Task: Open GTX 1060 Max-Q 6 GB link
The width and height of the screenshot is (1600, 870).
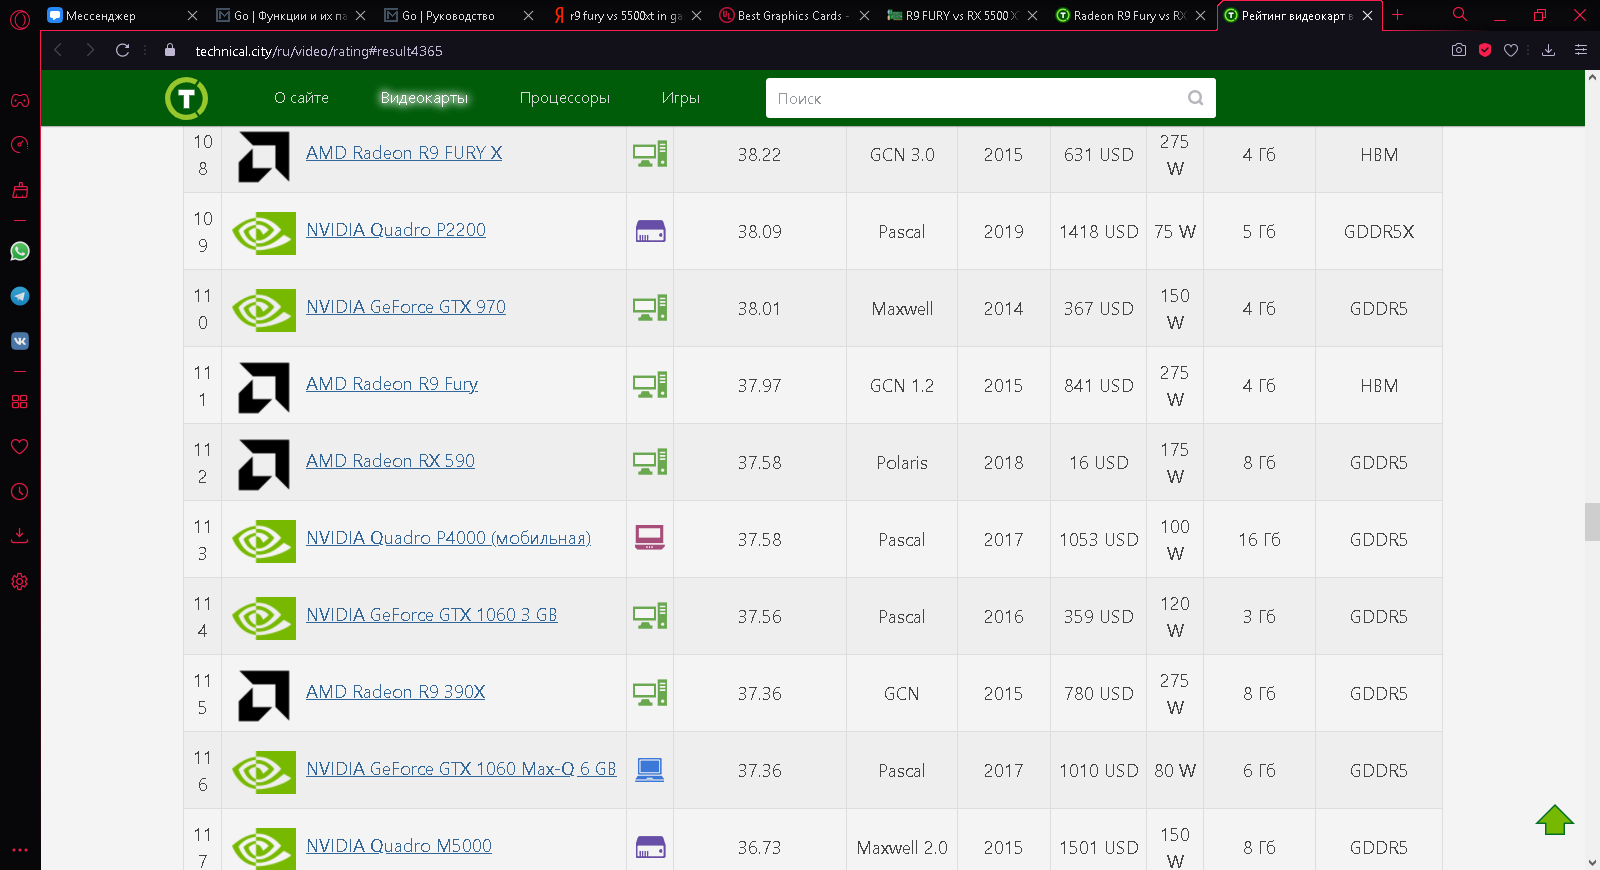Action: (x=461, y=769)
